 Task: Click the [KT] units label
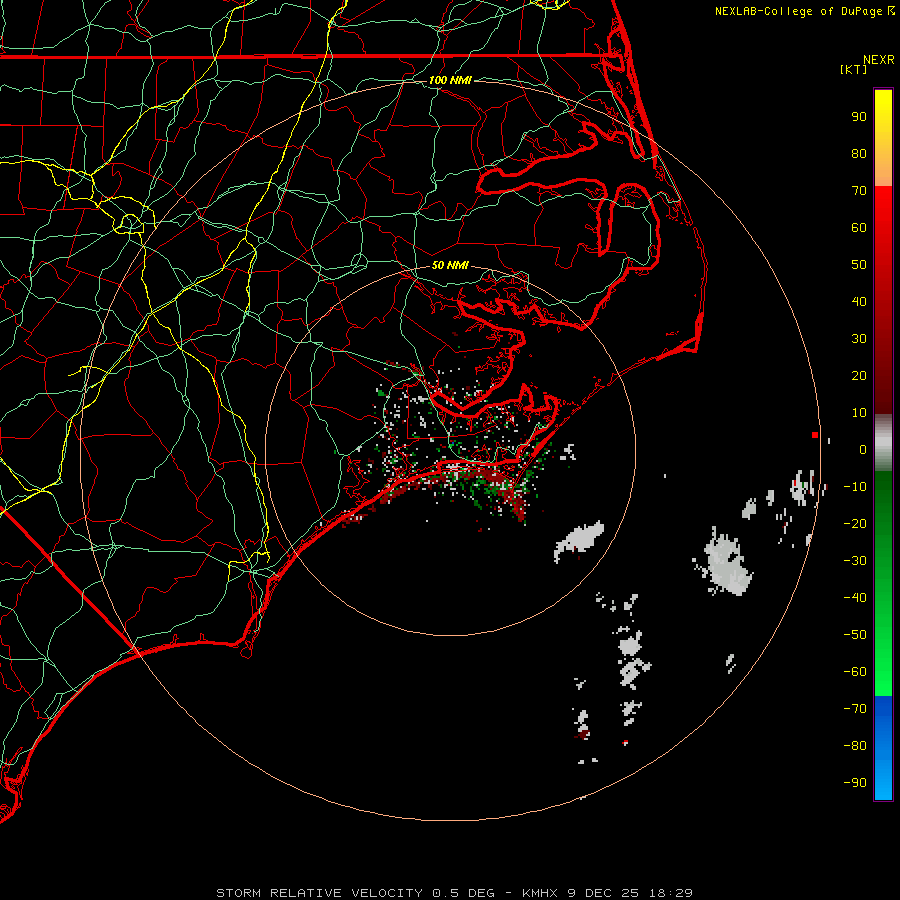[x=854, y=69]
